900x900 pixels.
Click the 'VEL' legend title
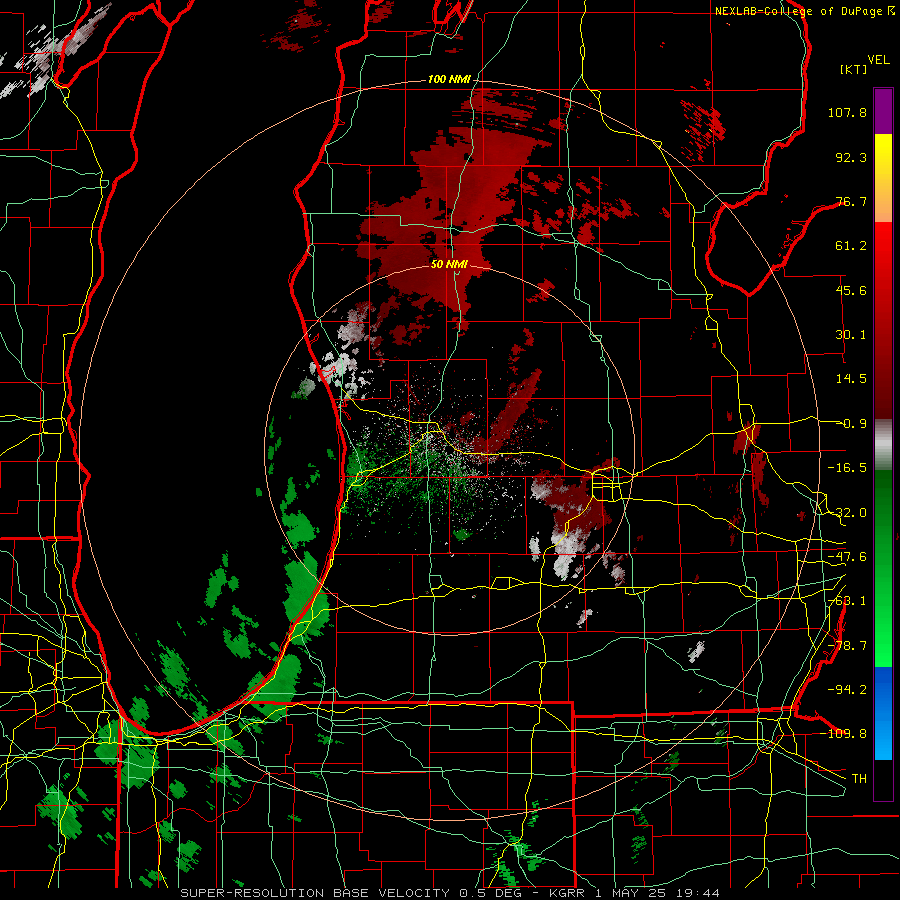click(x=878, y=60)
